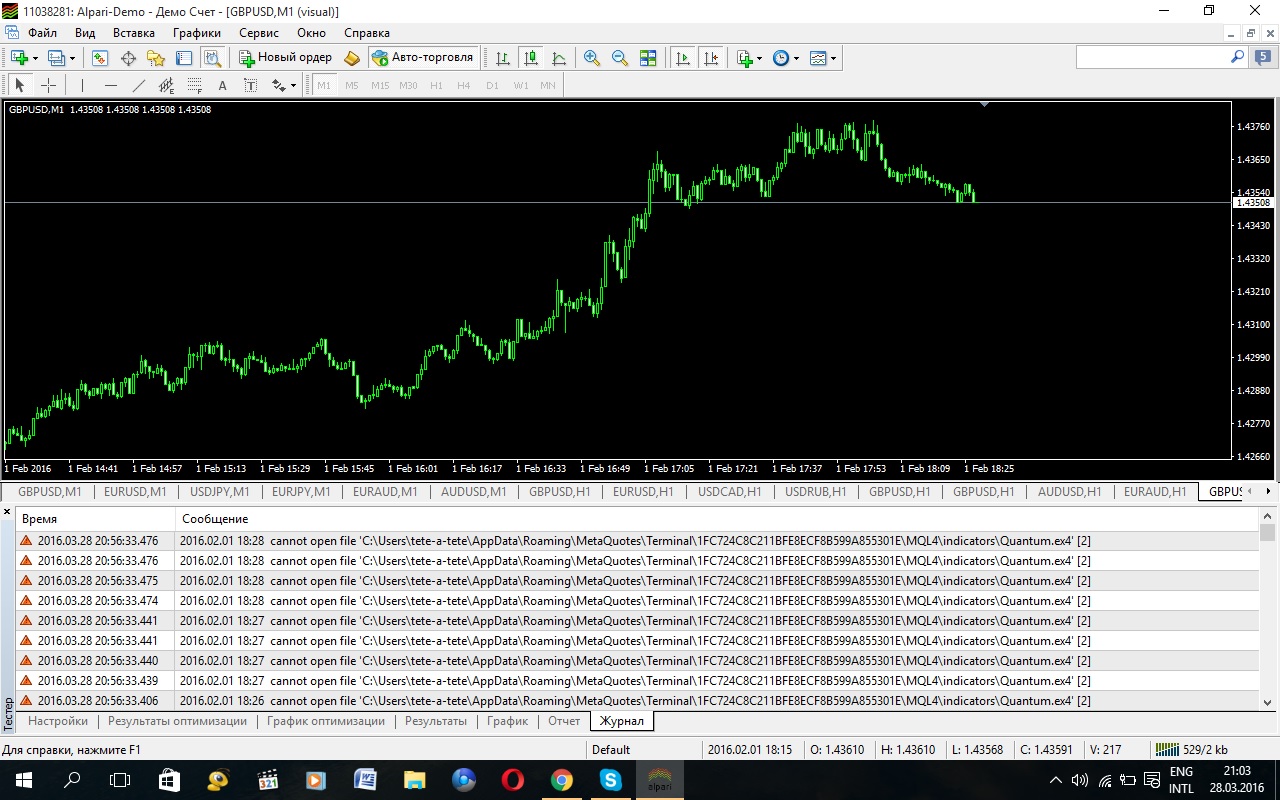Select the M15 timeframe button
Viewport: 1280px width, 800px height.
[x=380, y=85]
